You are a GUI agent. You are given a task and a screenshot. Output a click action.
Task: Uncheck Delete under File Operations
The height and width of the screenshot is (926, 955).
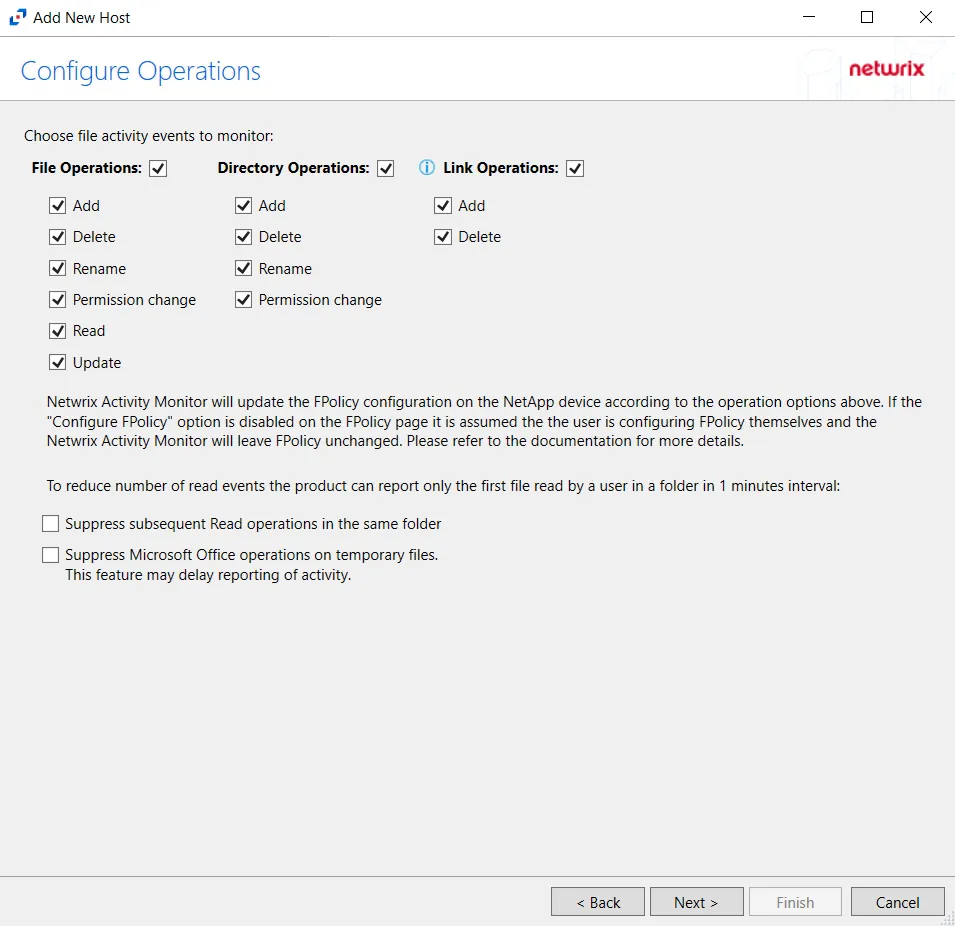pyautogui.click(x=57, y=236)
